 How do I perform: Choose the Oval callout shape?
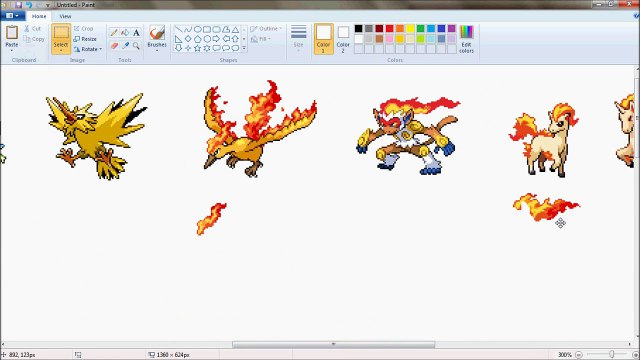click(x=226, y=48)
